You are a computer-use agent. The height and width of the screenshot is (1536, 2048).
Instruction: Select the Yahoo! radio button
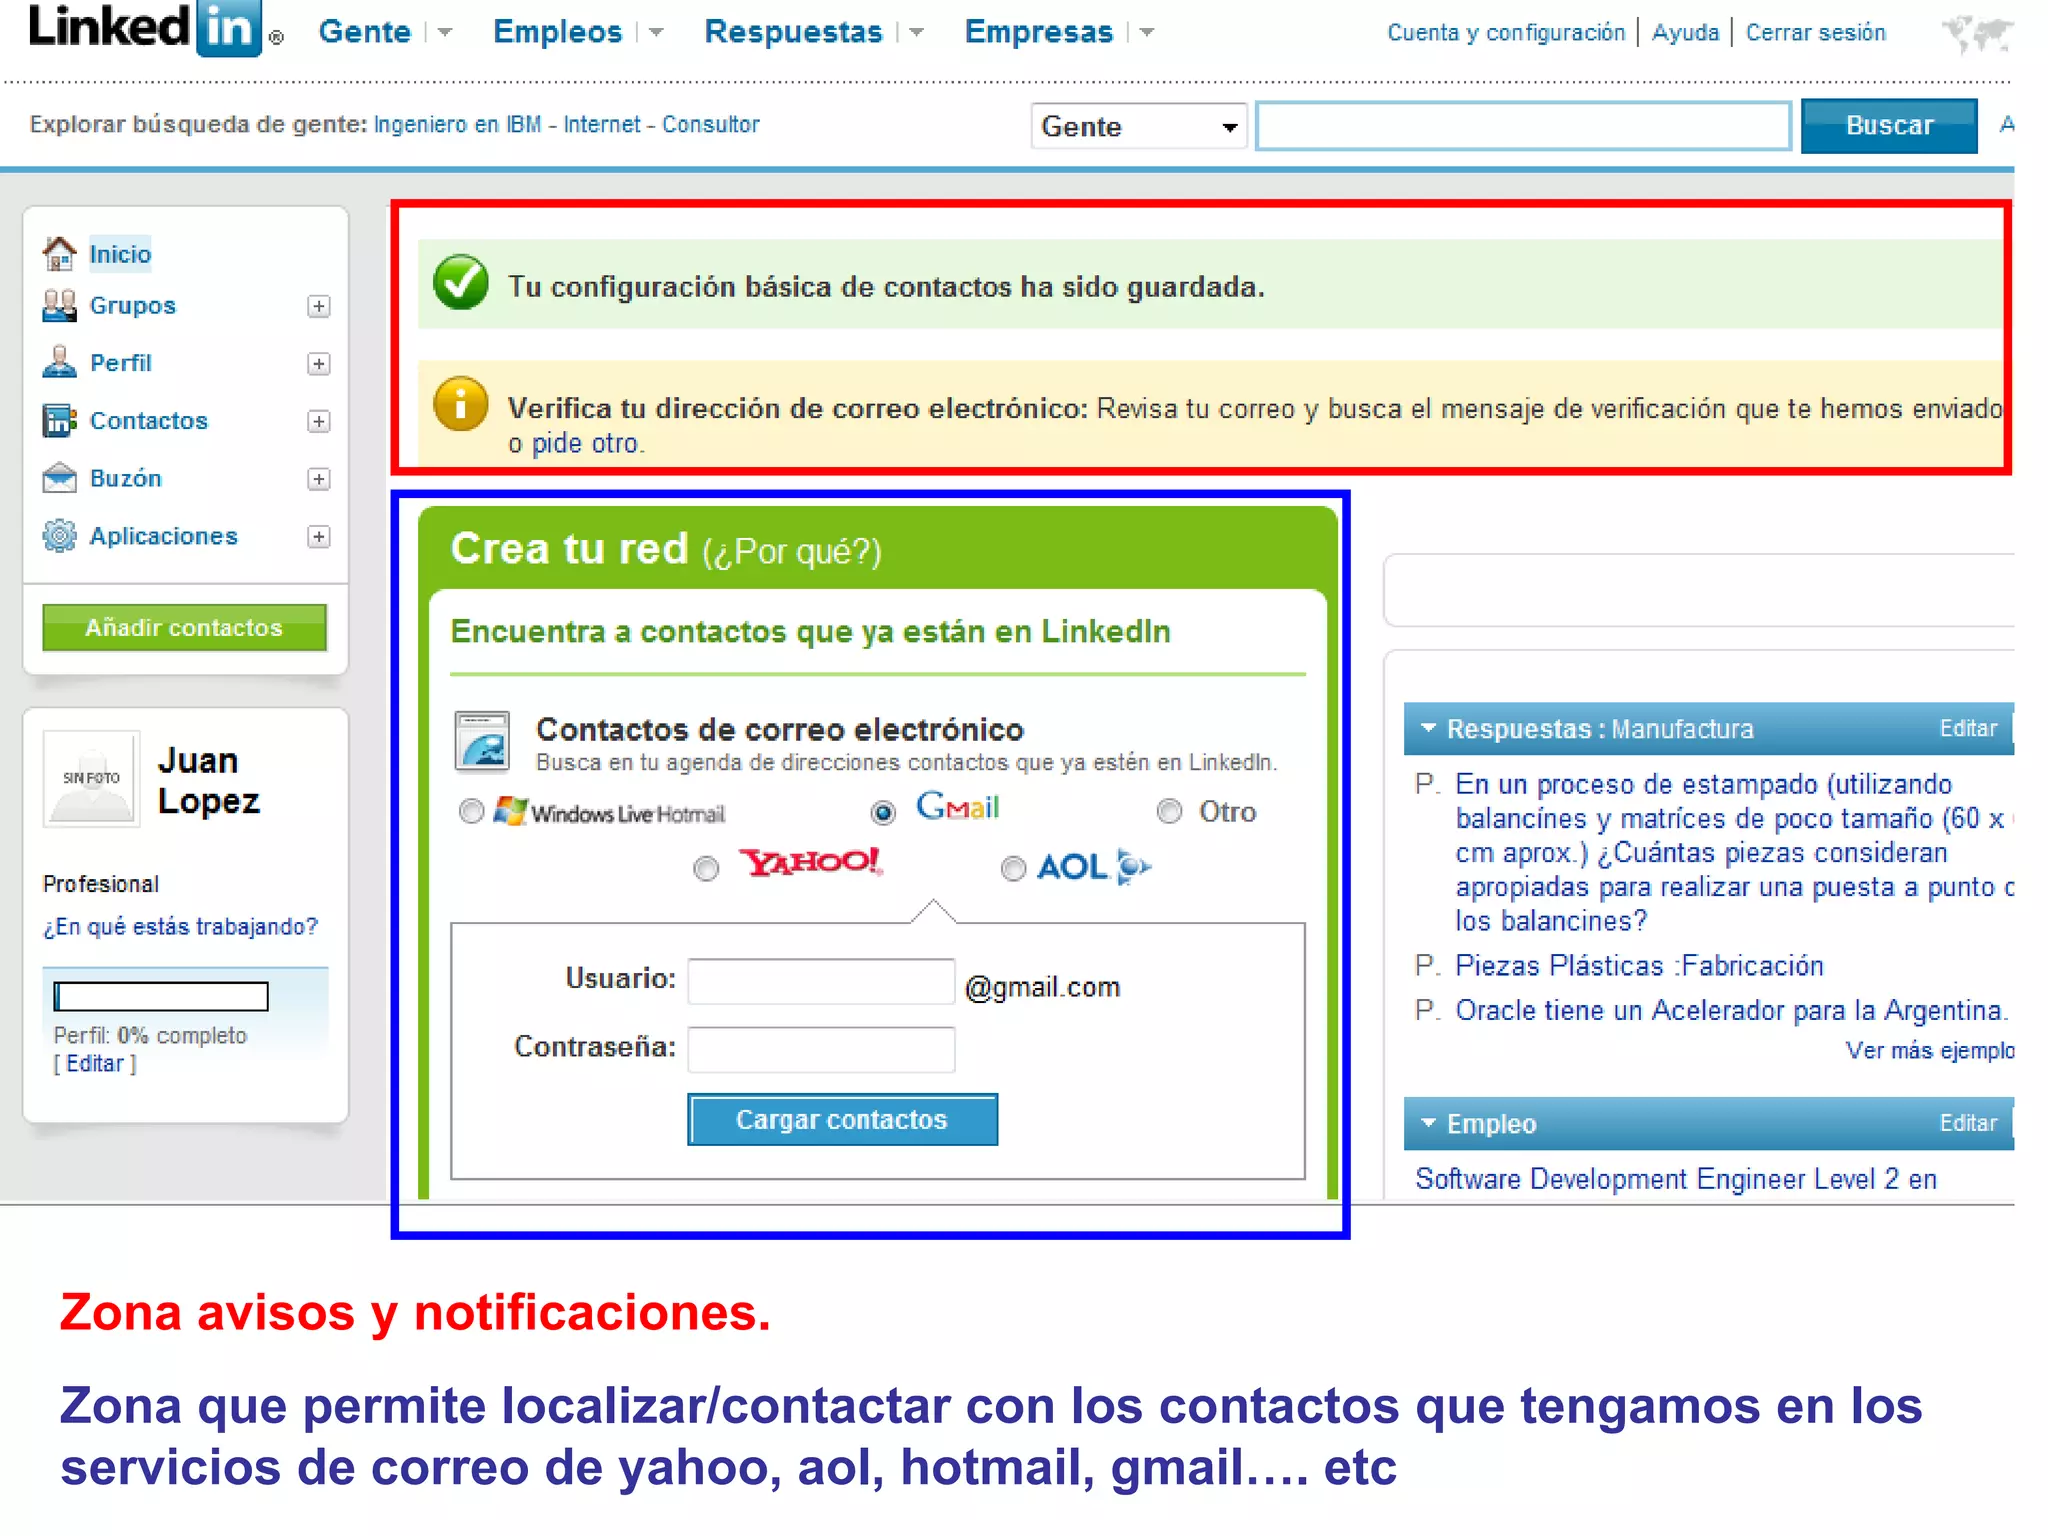coord(706,868)
